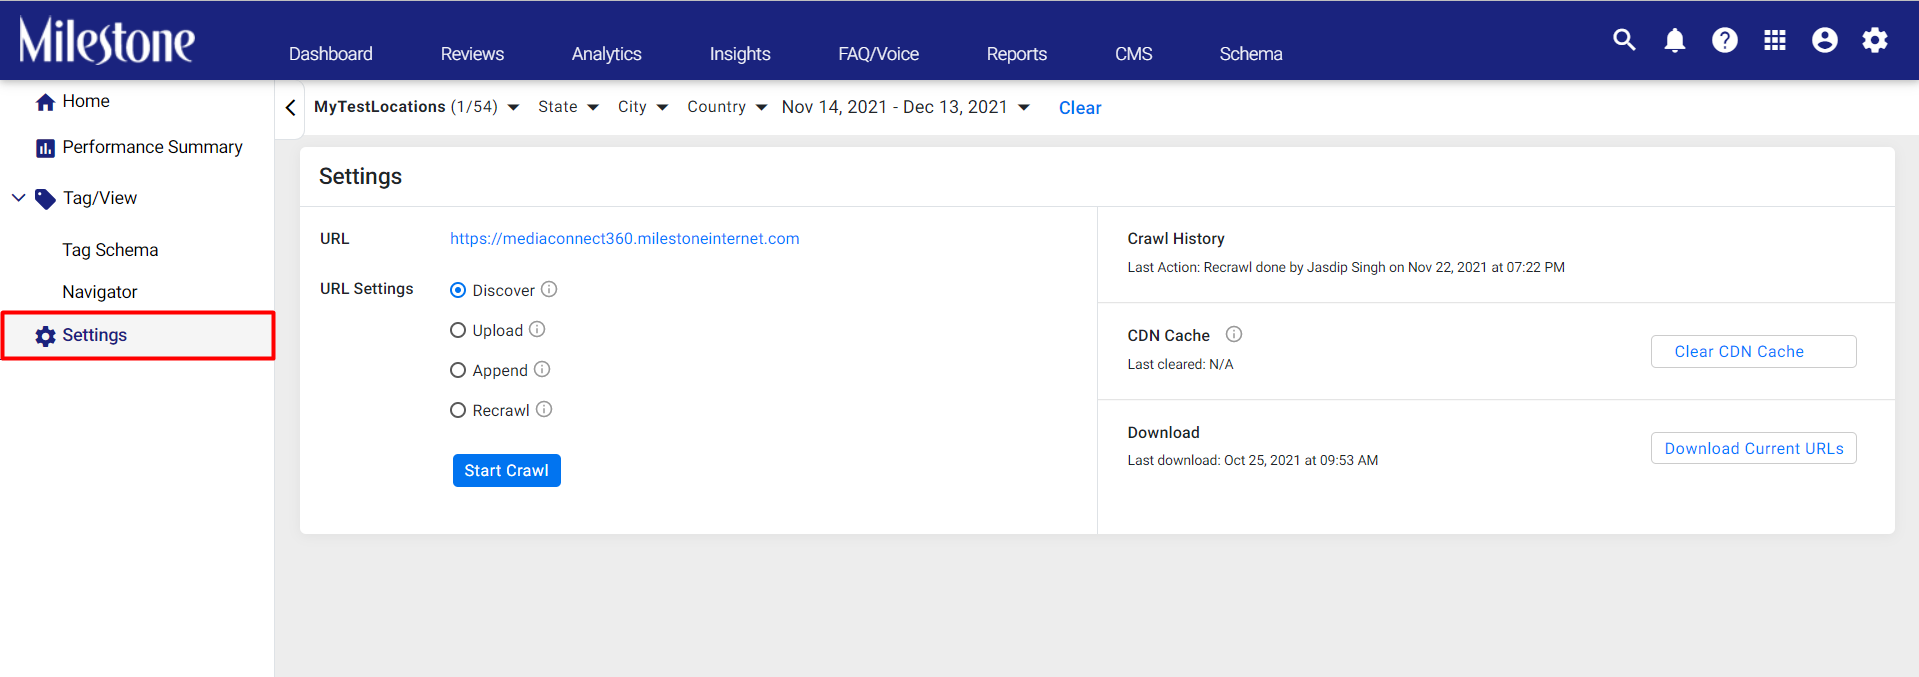This screenshot has height=677, width=1919.
Task: Select the Recrawl radio button
Action: pos(458,410)
